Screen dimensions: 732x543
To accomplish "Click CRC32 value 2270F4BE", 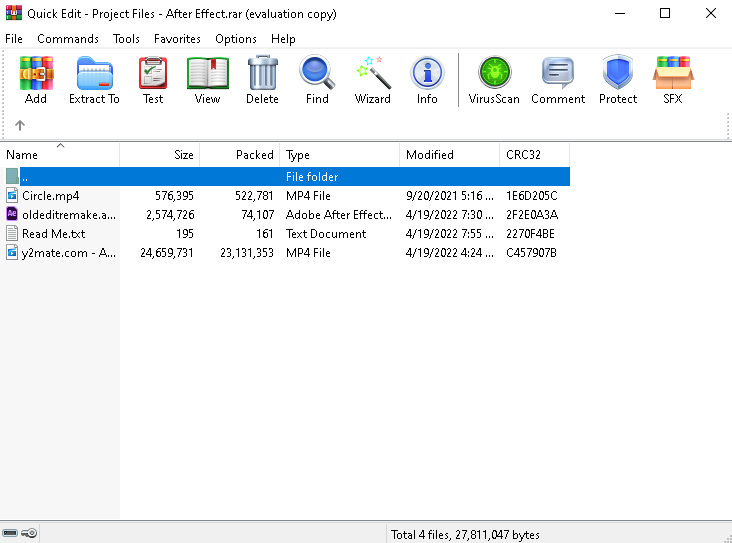I will (x=530, y=233).
